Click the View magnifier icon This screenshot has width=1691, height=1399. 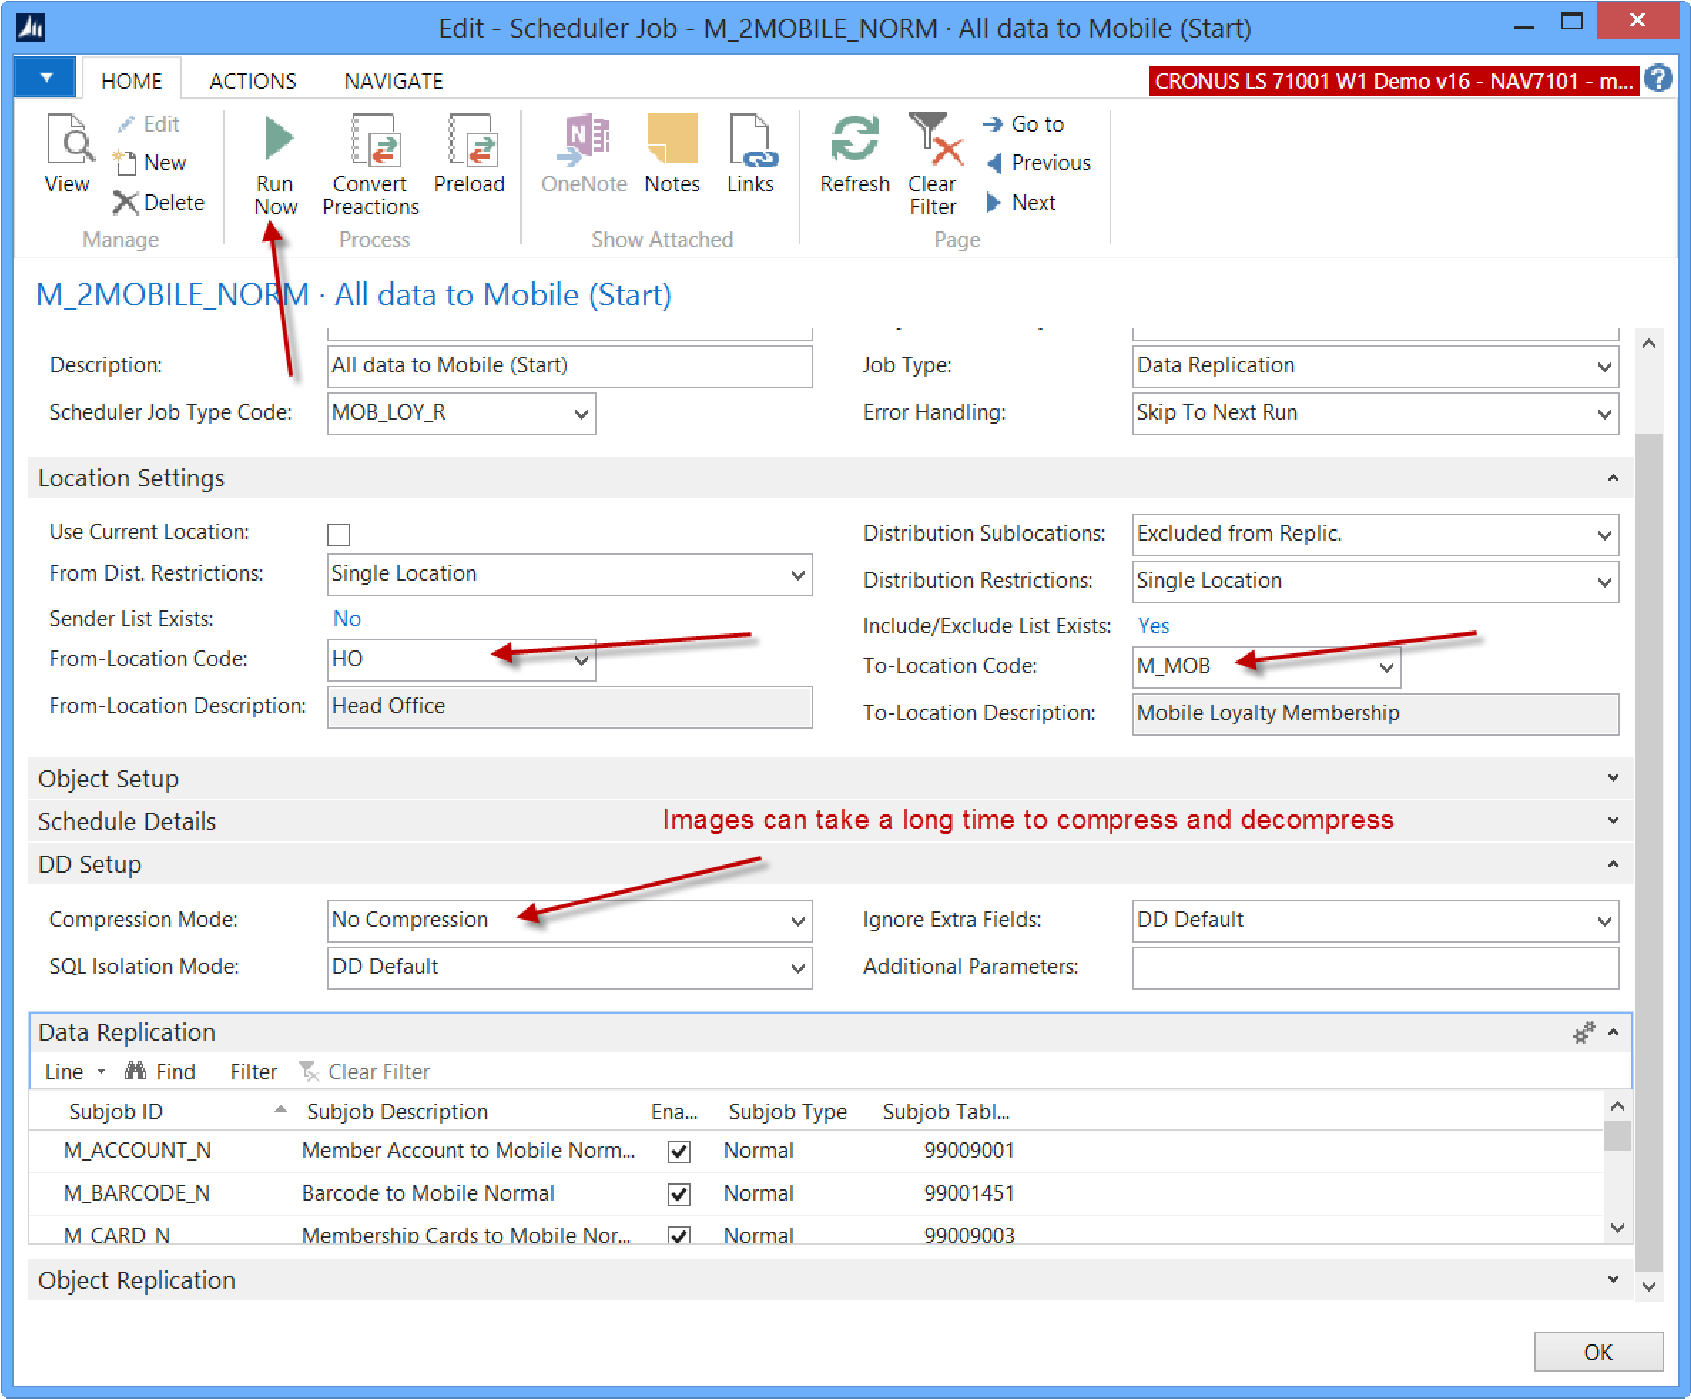(67, 141)
